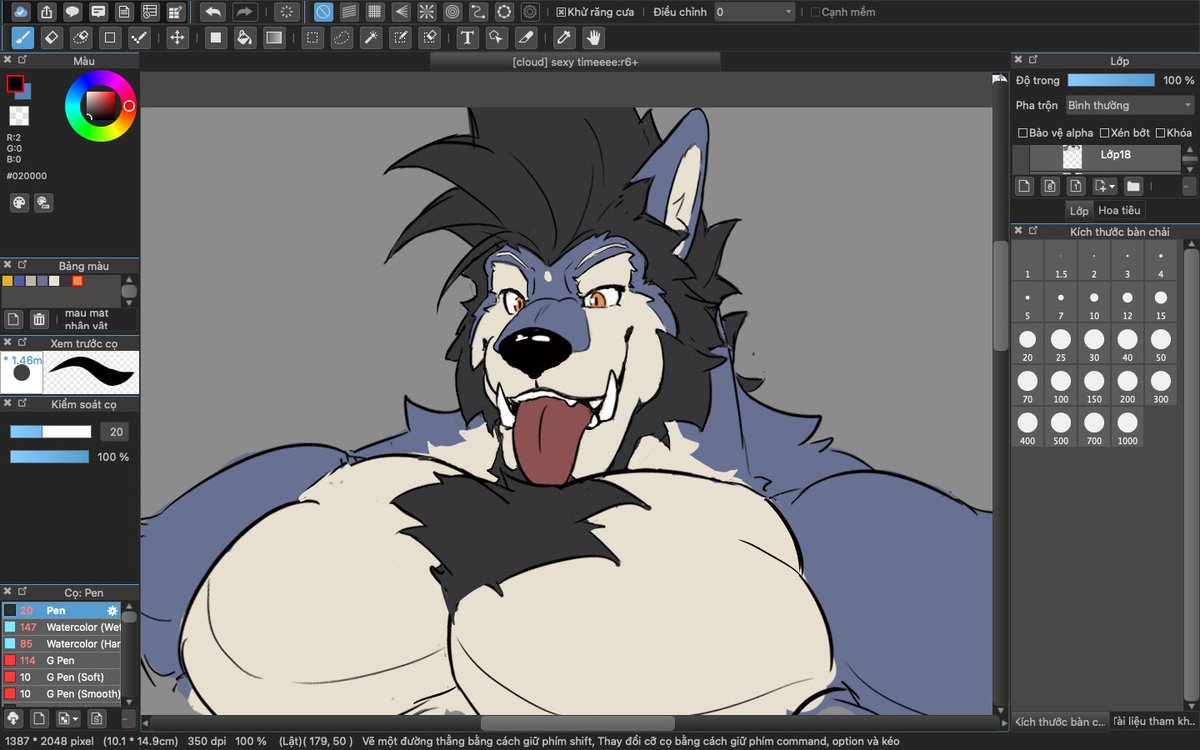Choose brush size 7 preset
Image resolution: width=1200 pixels, height=750 pixels.
click(x=1061, y=303)
